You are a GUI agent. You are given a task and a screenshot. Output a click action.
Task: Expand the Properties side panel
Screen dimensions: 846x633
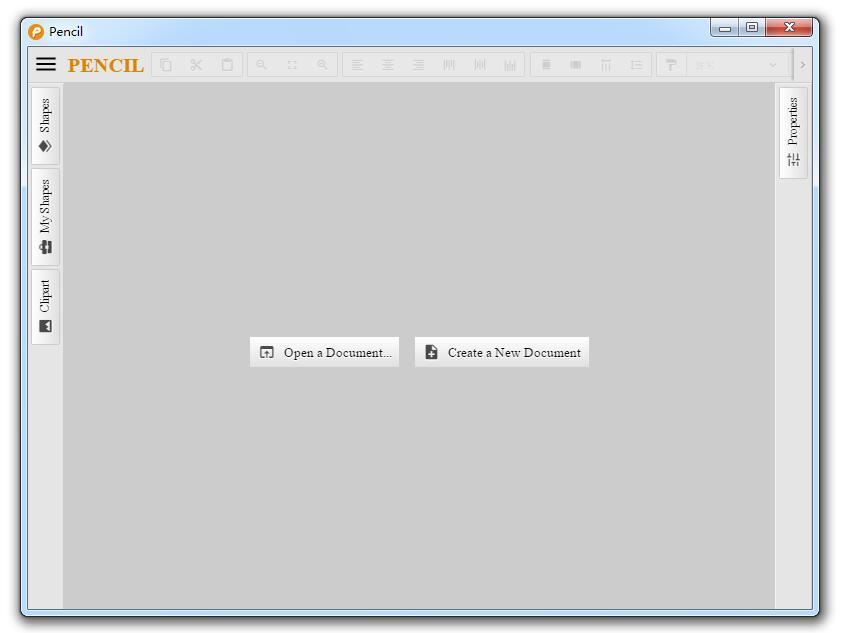coord(793,132)
